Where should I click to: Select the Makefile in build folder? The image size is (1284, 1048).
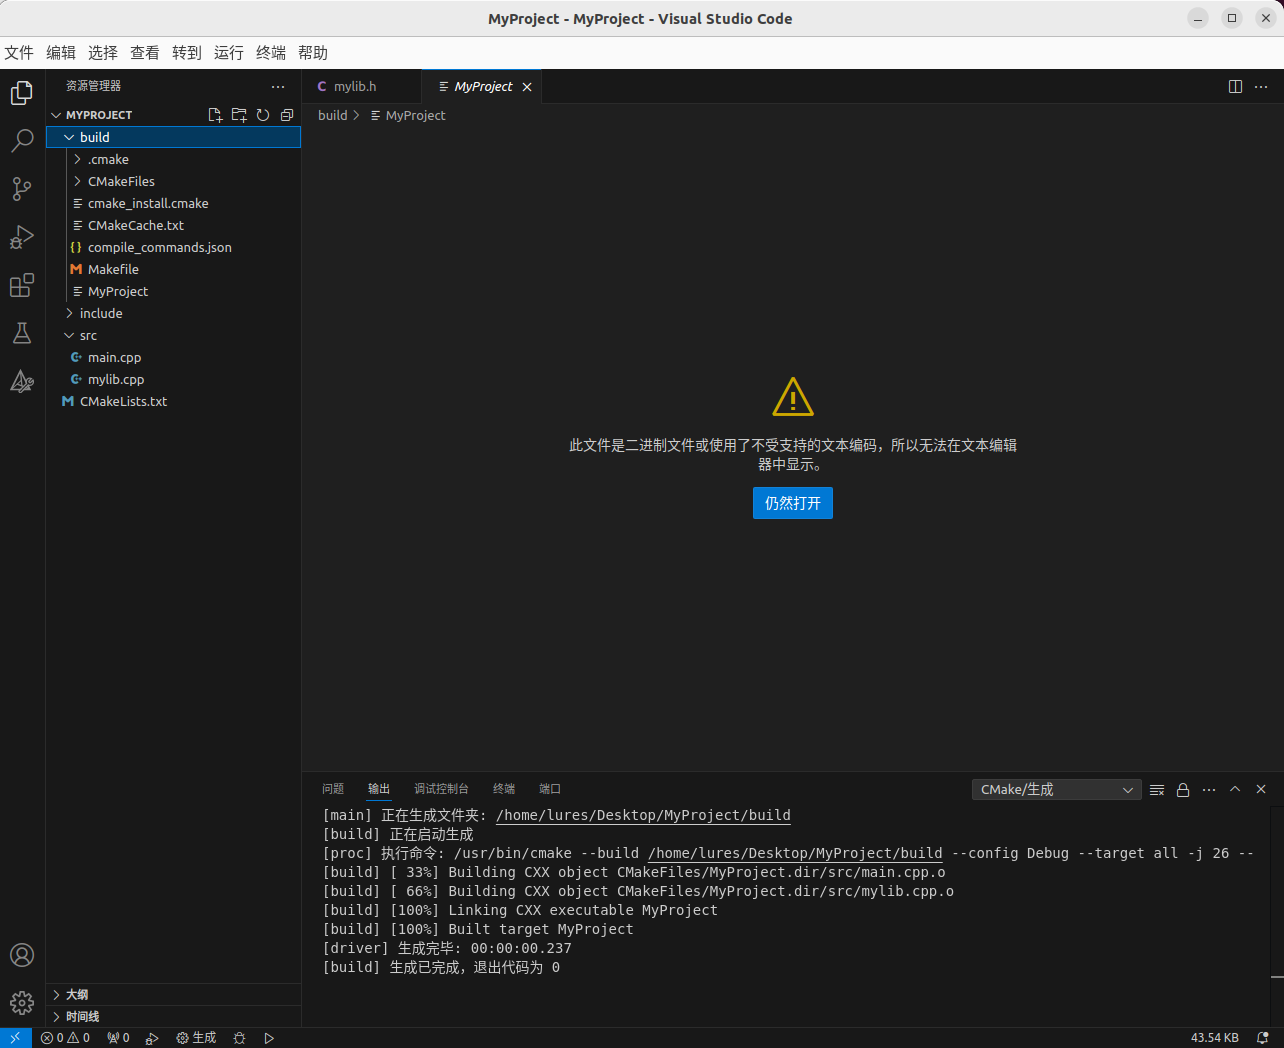(173, 269)
